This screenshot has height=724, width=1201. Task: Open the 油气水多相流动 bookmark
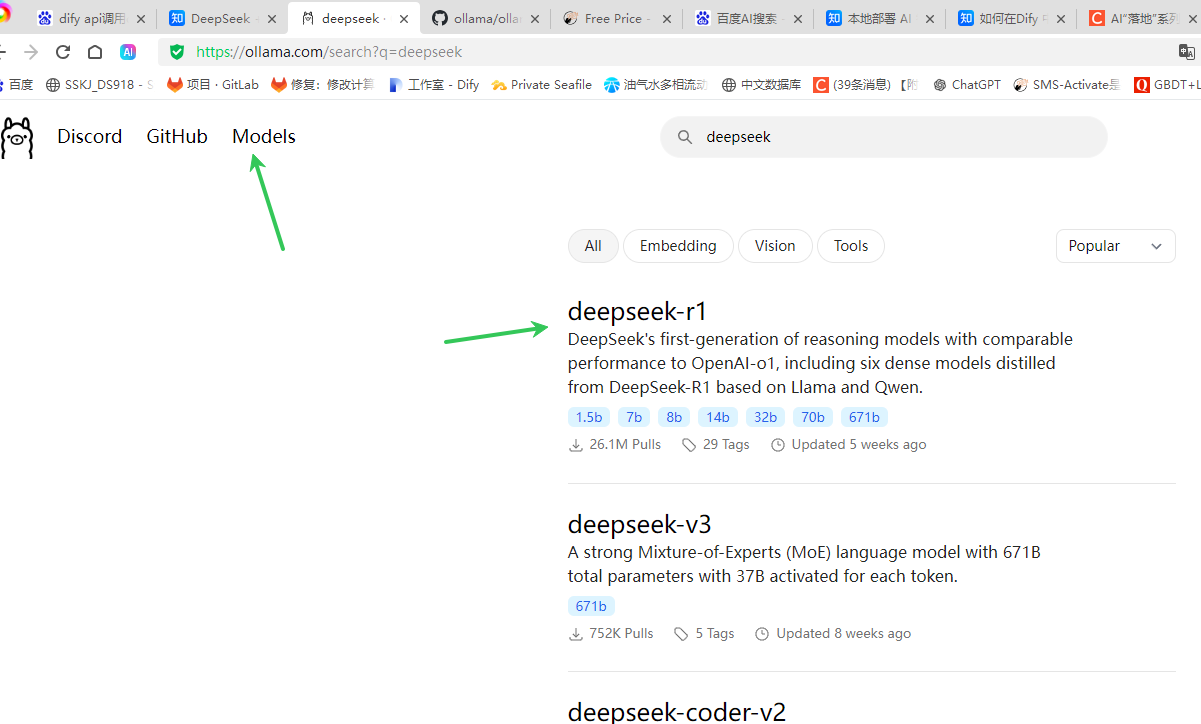[655, 85]
